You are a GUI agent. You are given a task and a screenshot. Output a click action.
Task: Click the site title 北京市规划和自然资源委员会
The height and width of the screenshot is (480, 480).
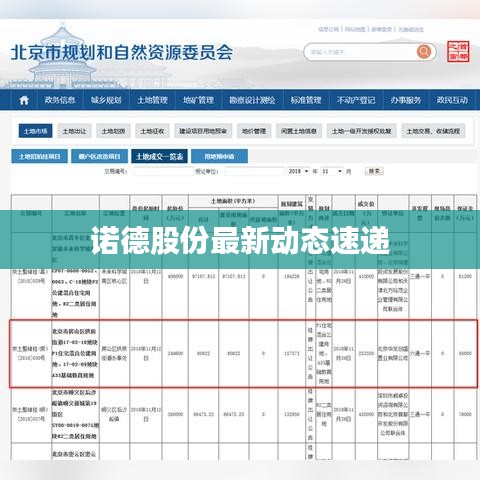(x=122, y=52)
